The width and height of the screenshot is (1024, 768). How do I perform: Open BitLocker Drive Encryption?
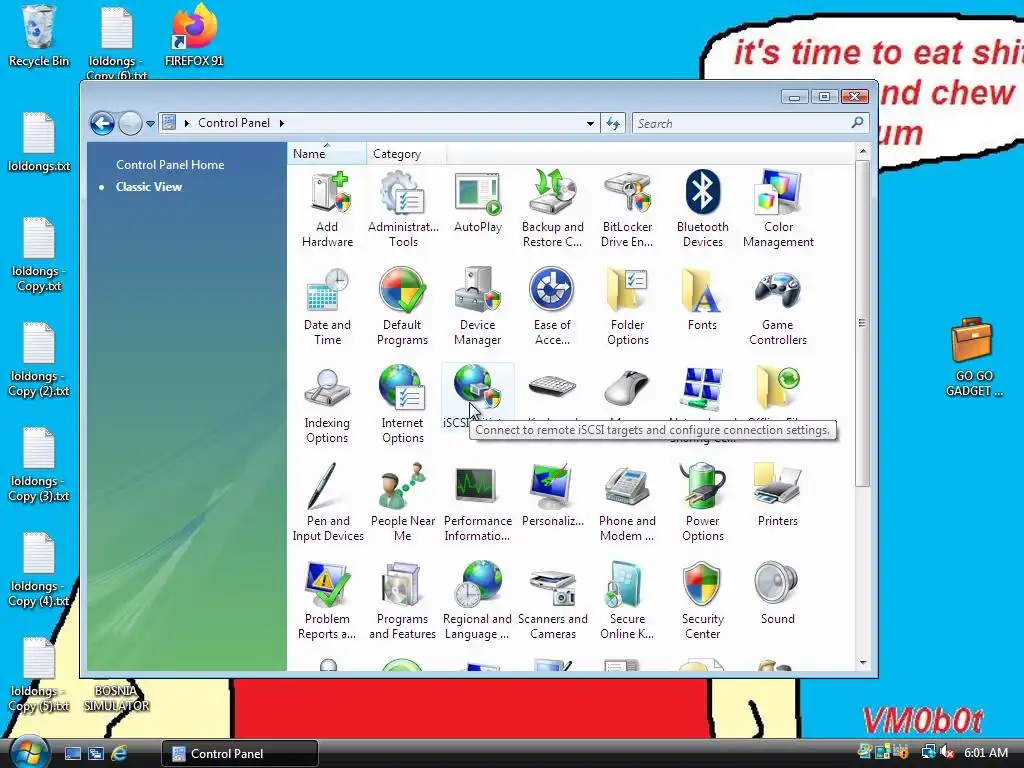pos(627,209)
